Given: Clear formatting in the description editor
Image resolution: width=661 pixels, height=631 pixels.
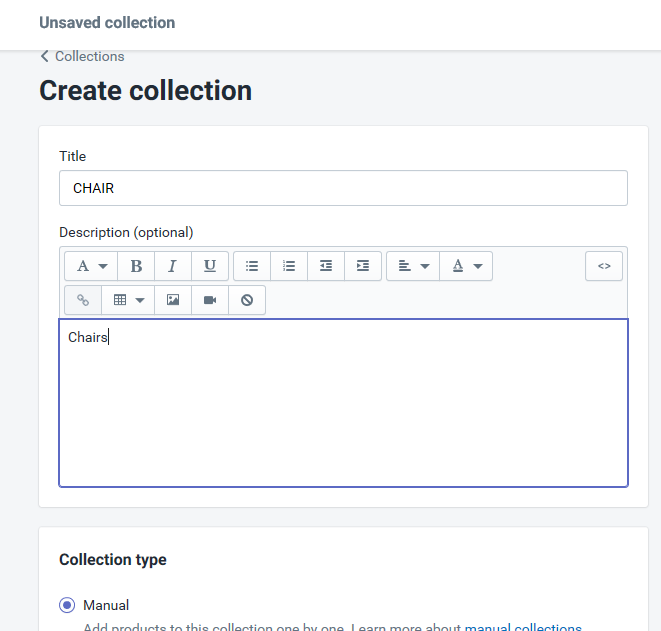Looking at the screenshot, I should (x=247, y=300).
